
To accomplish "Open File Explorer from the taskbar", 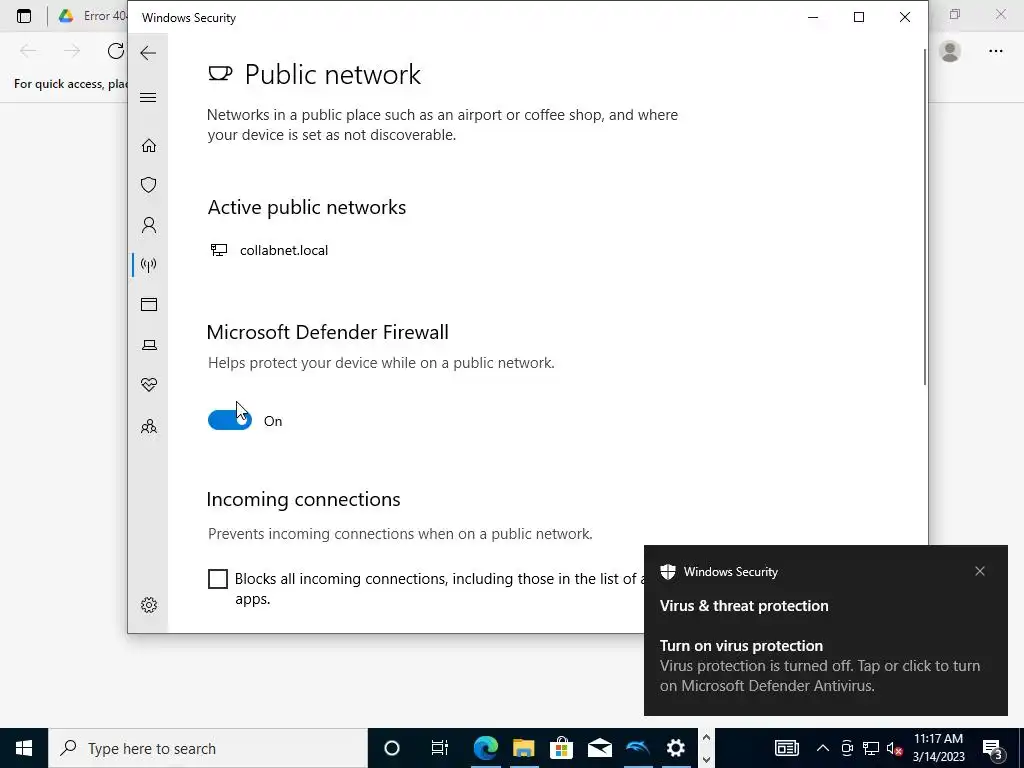I will pos(524,748).
